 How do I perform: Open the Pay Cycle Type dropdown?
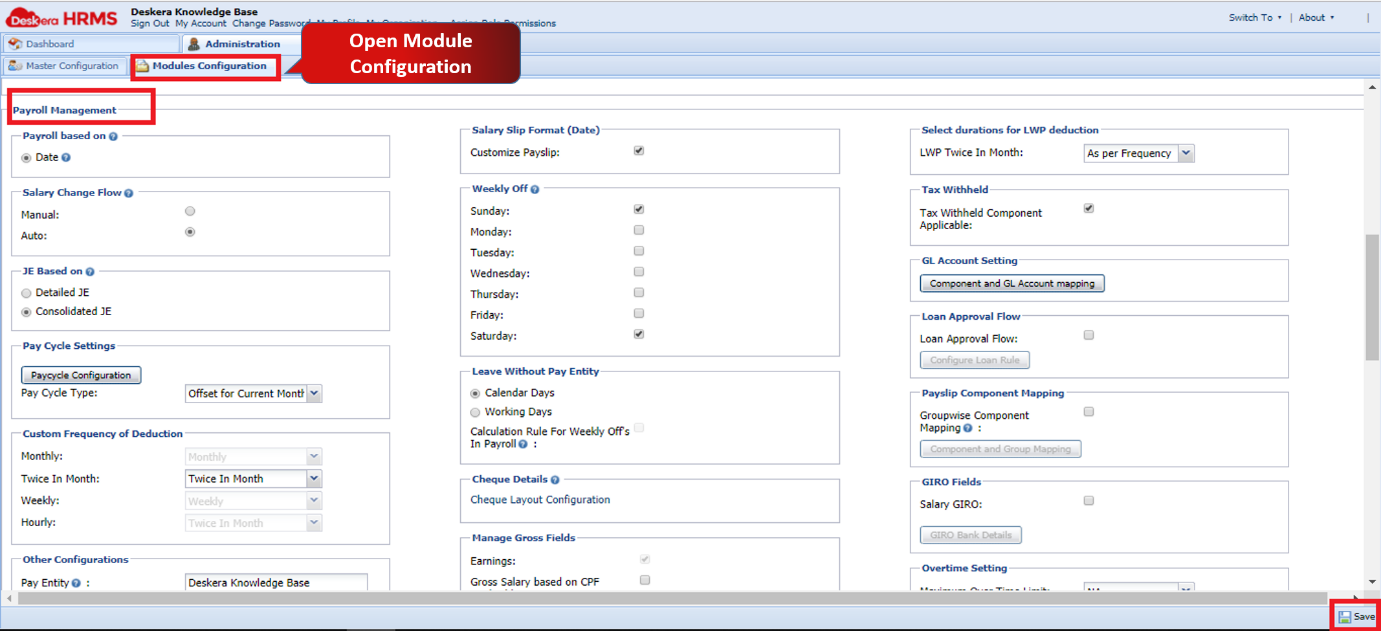(314, 393)
